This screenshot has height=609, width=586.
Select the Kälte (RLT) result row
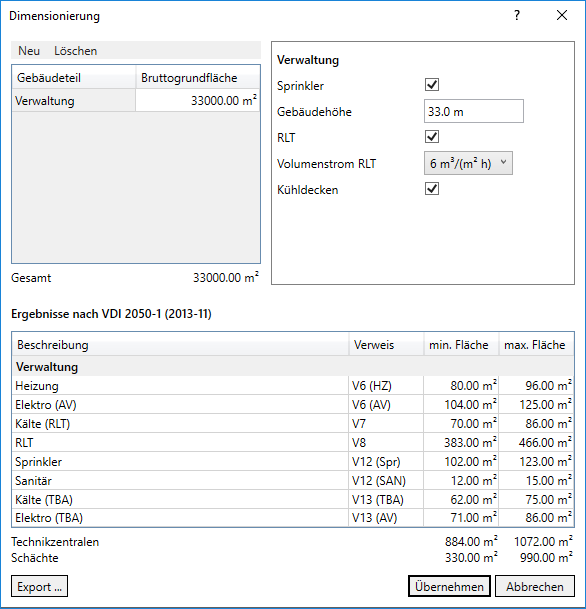tap(293, 424)
